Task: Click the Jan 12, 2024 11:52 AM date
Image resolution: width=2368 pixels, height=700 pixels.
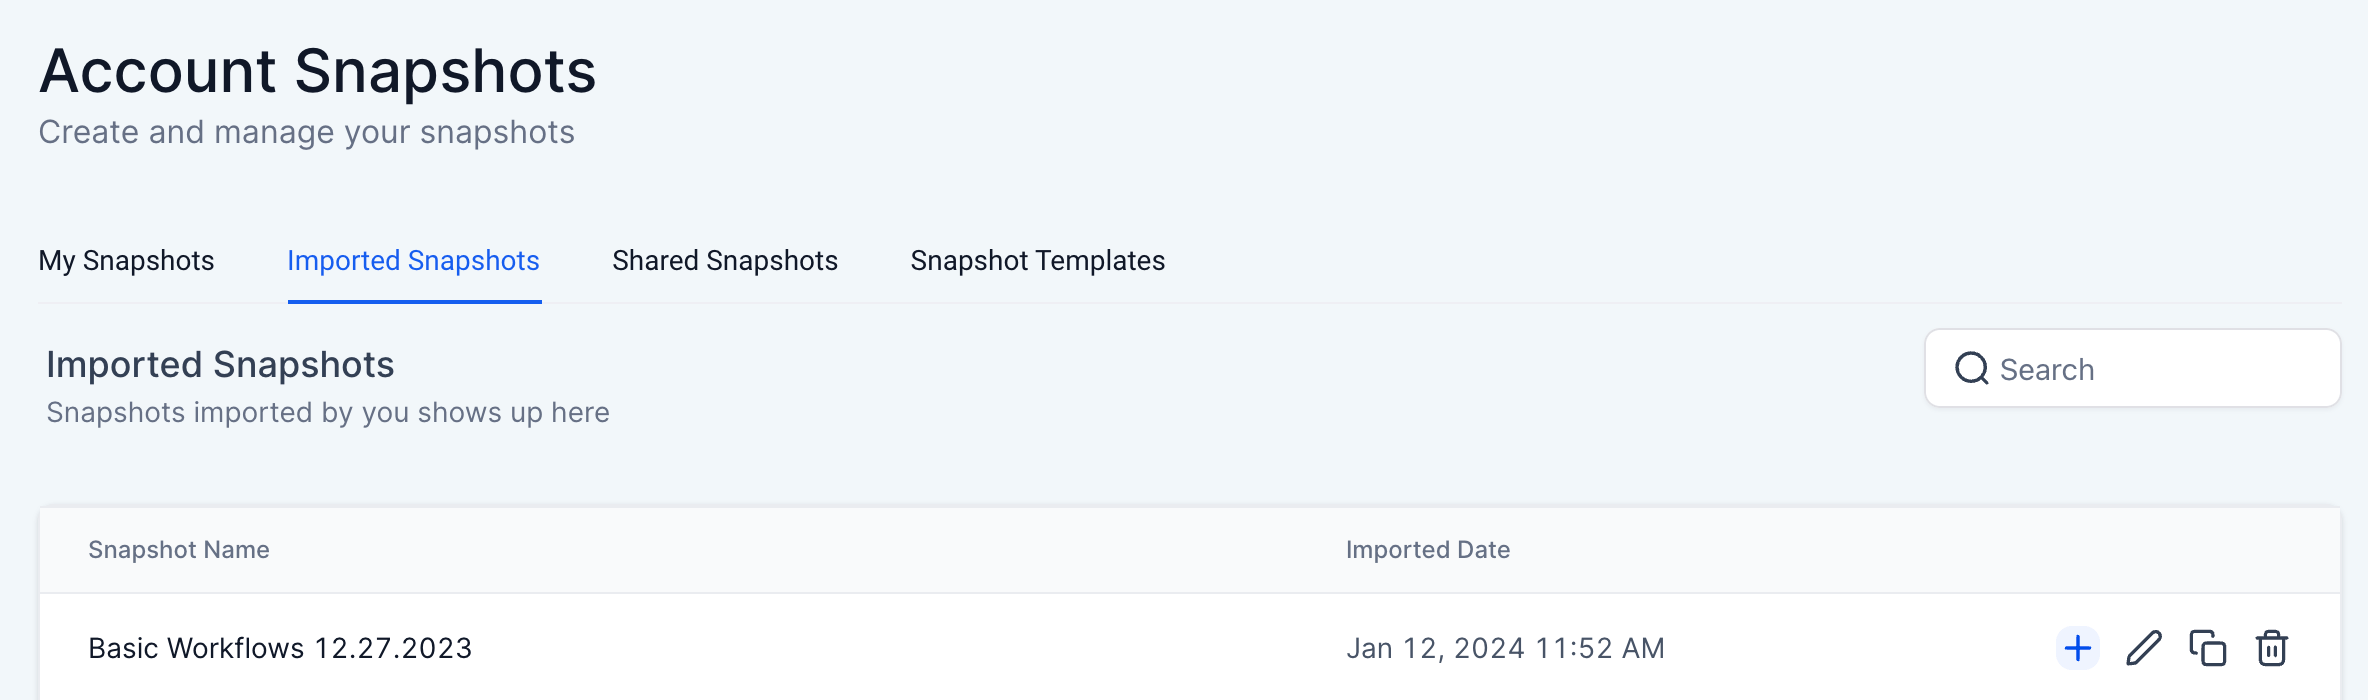Action: click(1504, 648)
